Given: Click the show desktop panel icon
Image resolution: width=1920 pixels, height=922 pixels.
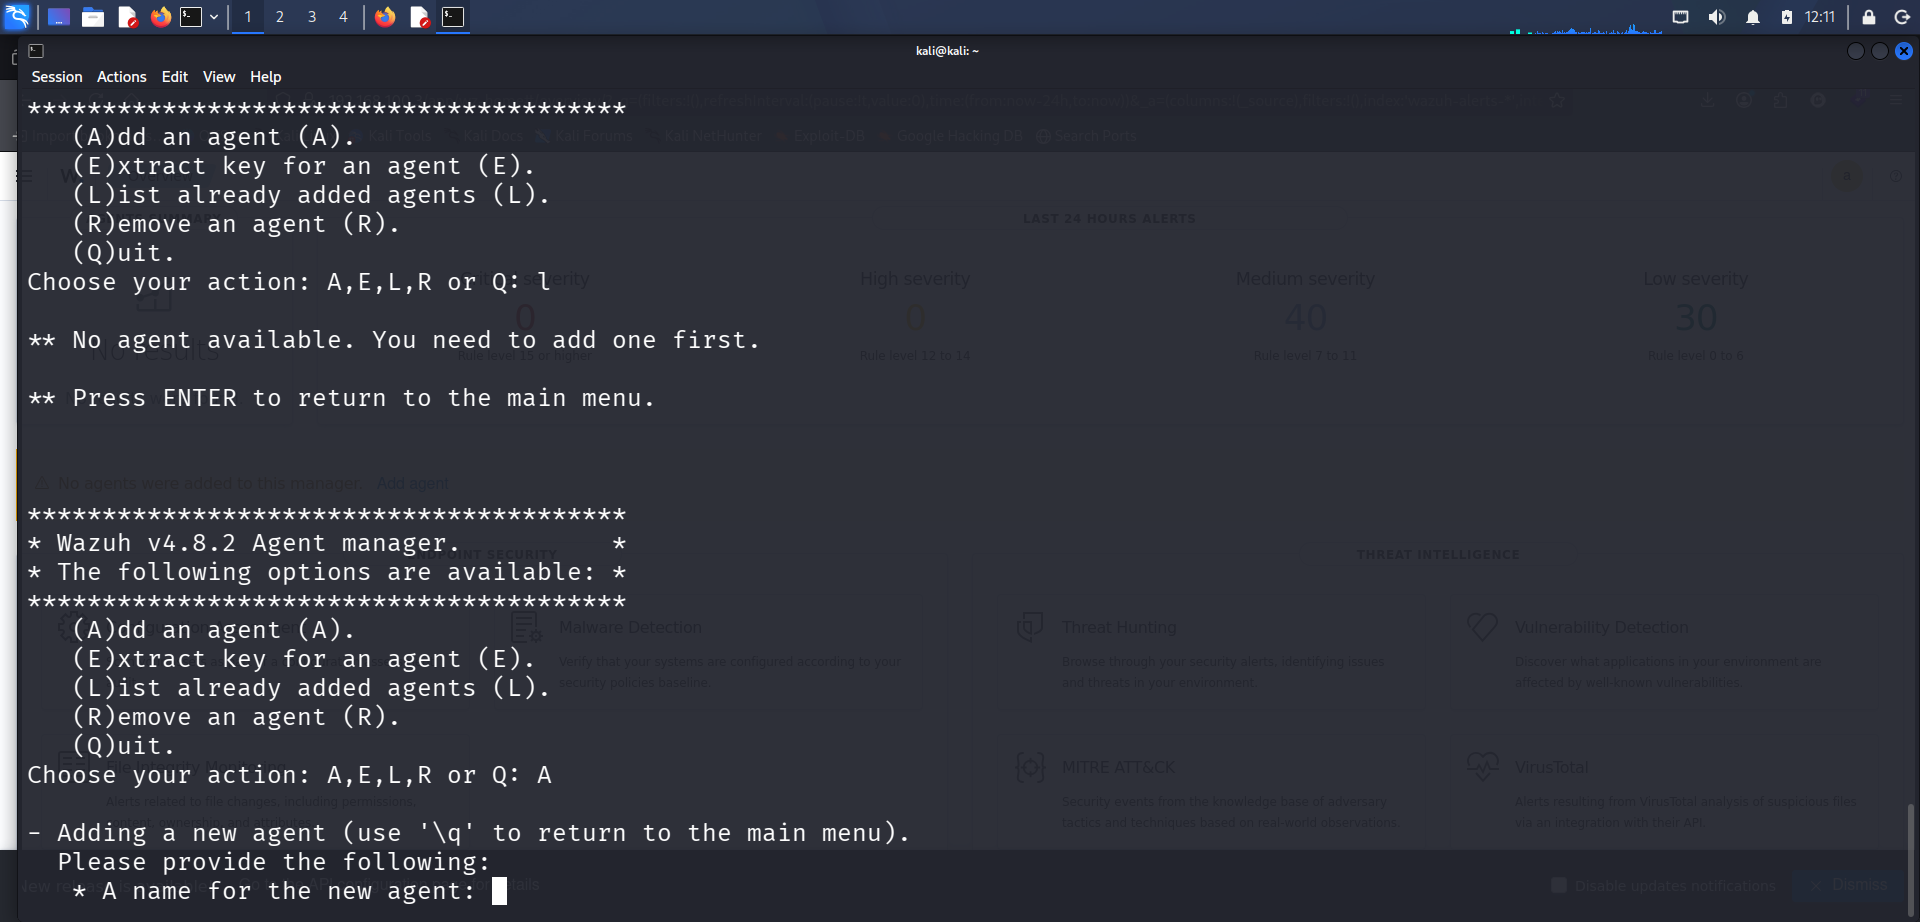Looking at the screenshot, I should 59,17.
